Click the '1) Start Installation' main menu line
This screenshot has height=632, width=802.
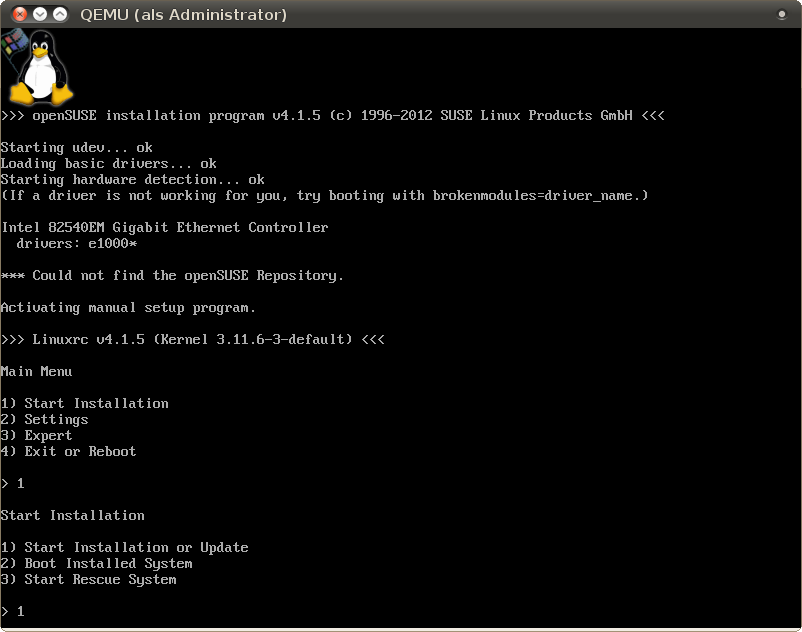tap(85, 403)
